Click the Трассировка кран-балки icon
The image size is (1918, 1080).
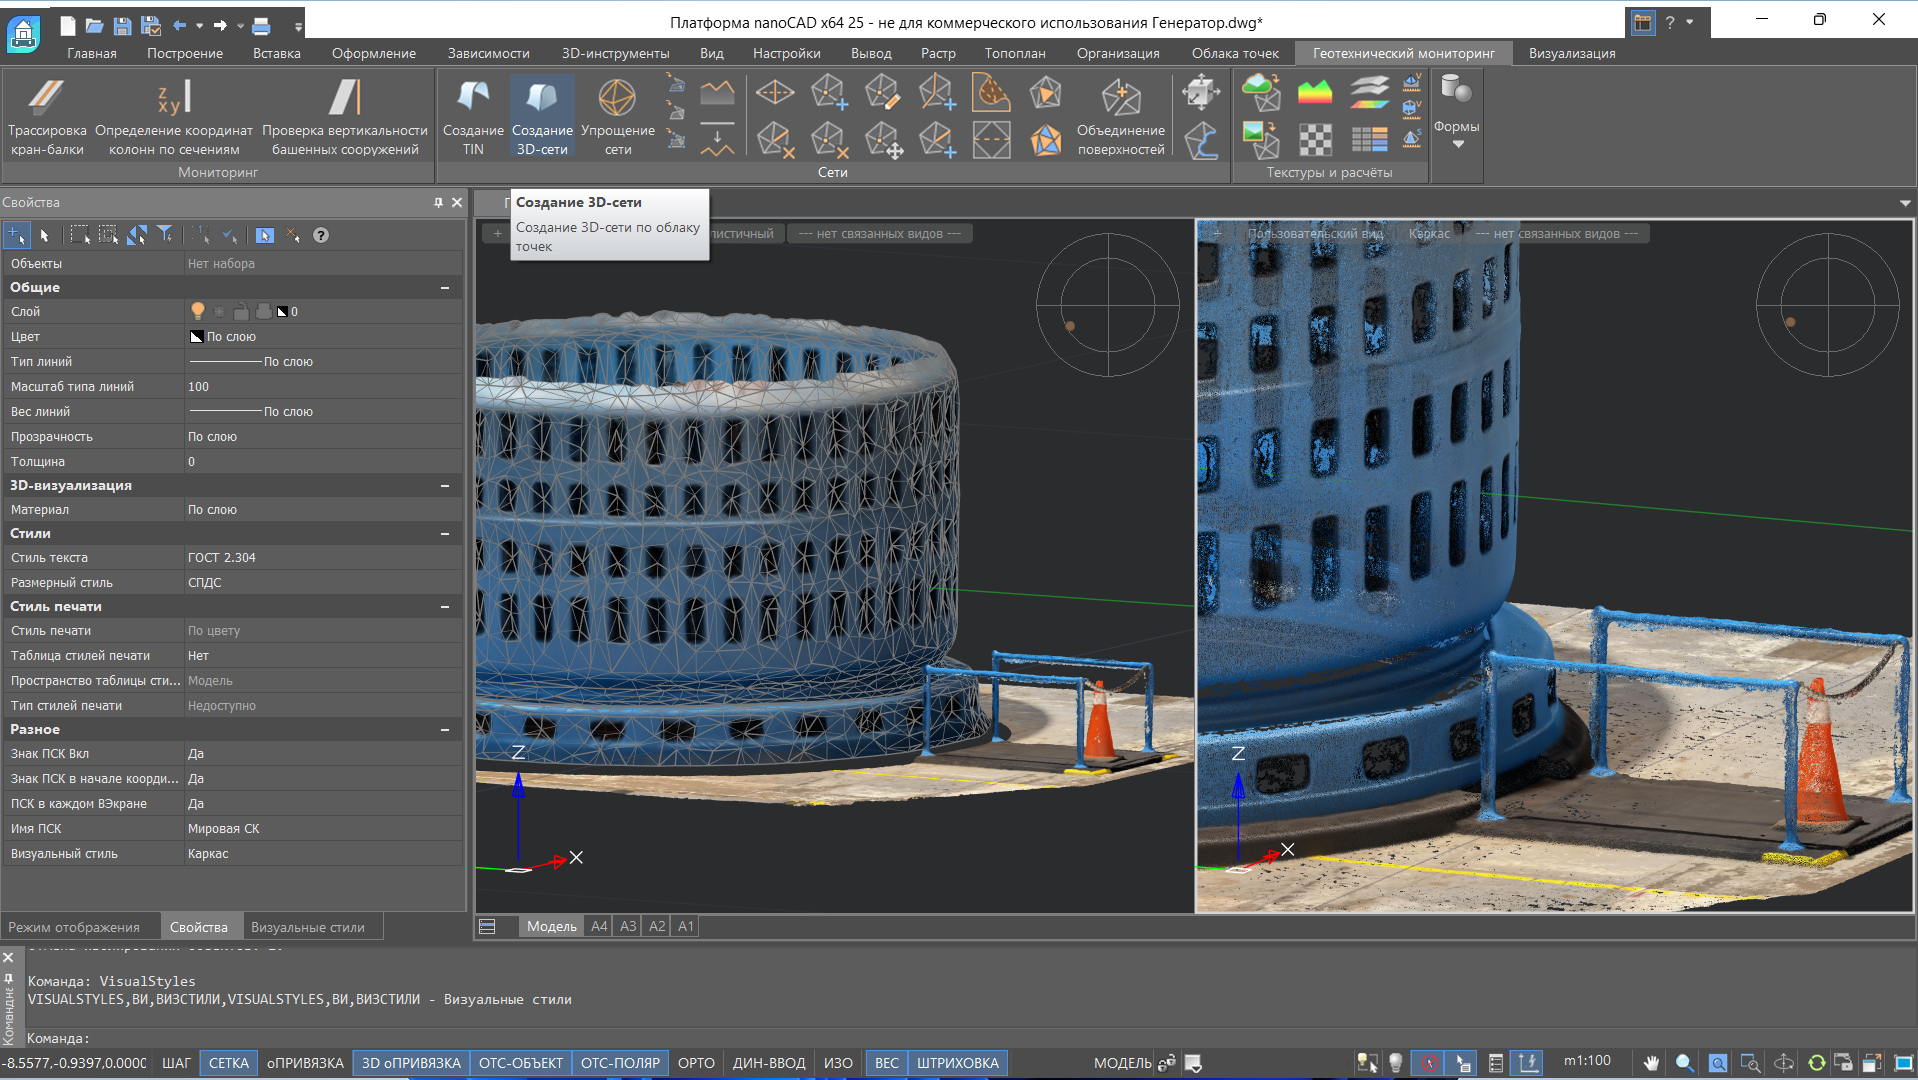47,98
